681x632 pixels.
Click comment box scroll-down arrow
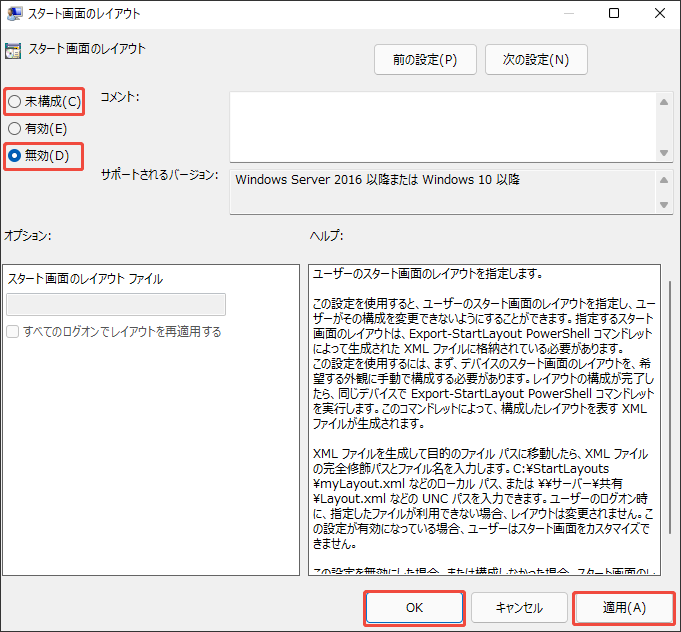tap(664, 152)
